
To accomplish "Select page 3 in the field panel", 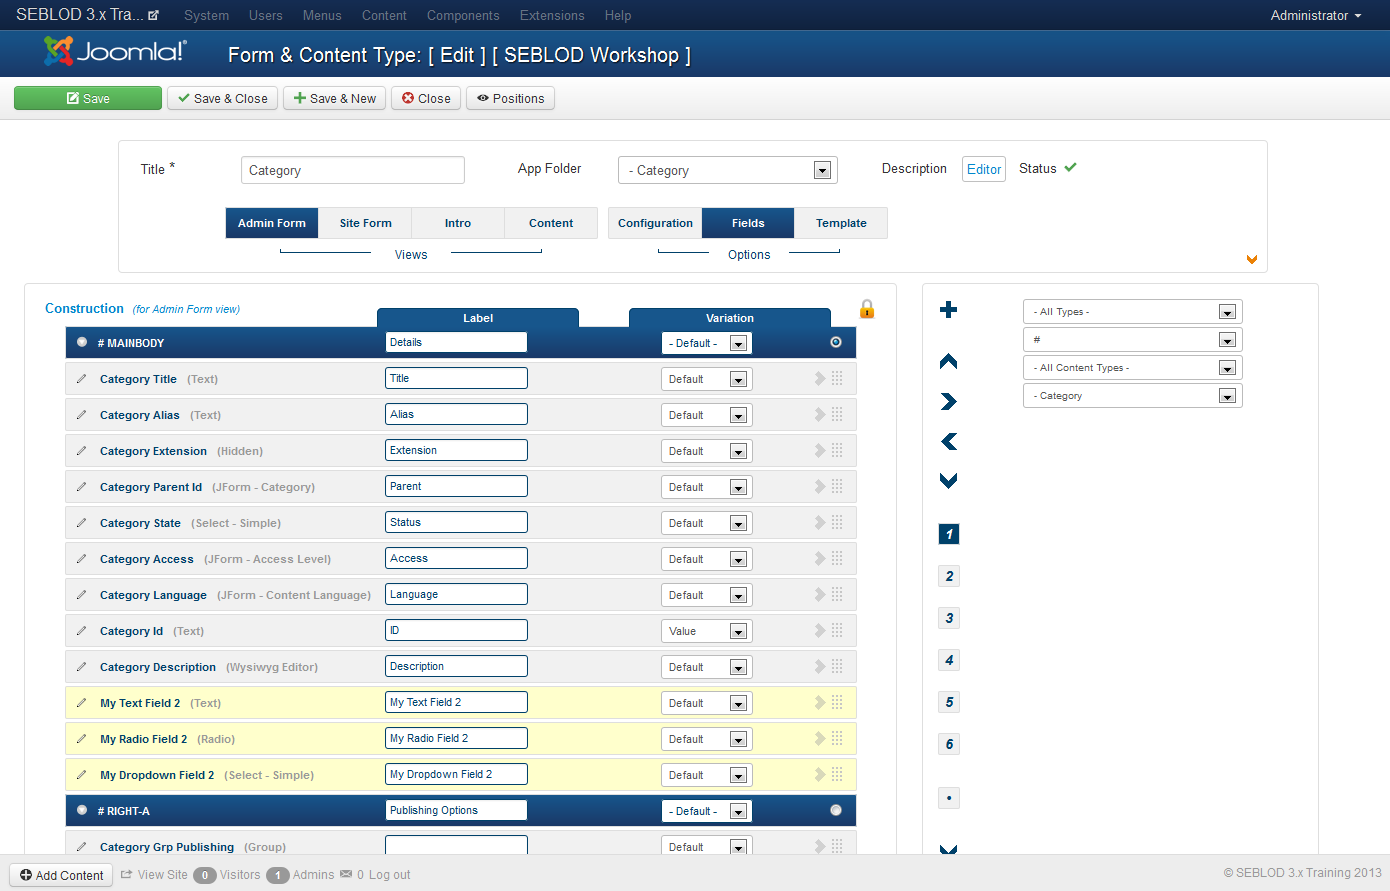I will [x=949, y=618].
